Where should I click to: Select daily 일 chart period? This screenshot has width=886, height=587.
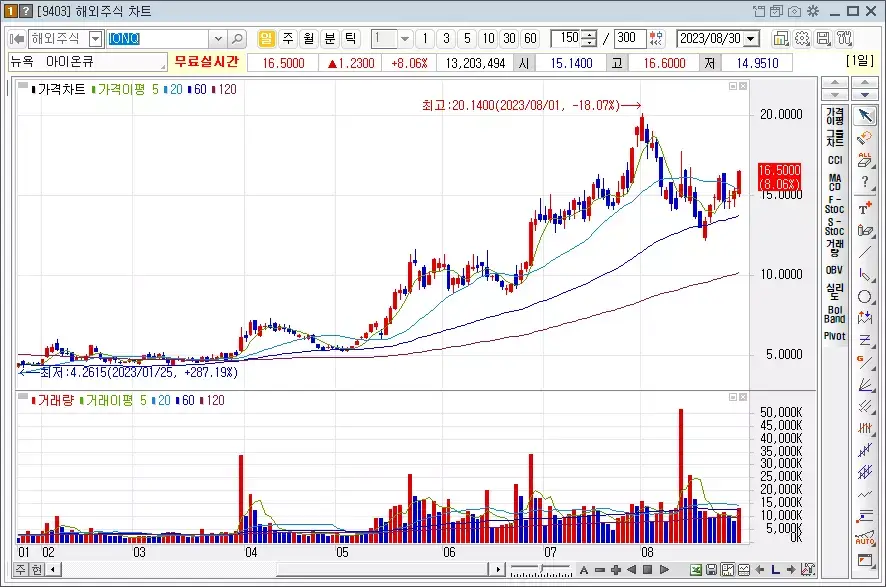pyautogui.click(x=266, y=38)
